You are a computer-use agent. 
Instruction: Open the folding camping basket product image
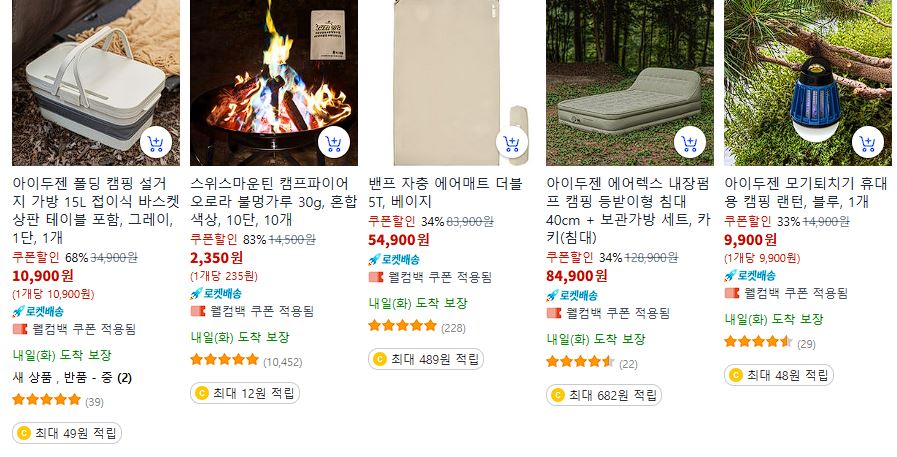96,83
